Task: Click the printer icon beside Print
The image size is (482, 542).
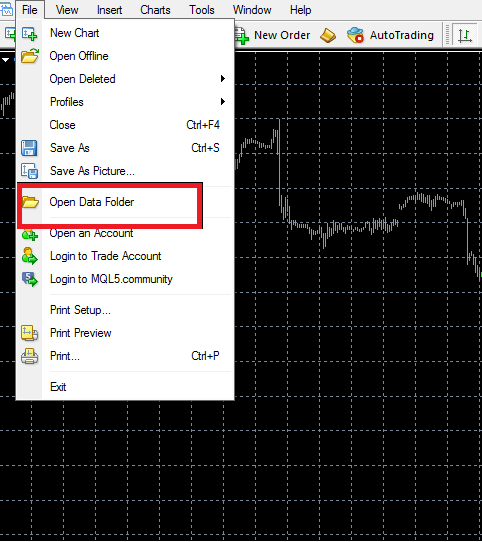Action: (29, 356)
